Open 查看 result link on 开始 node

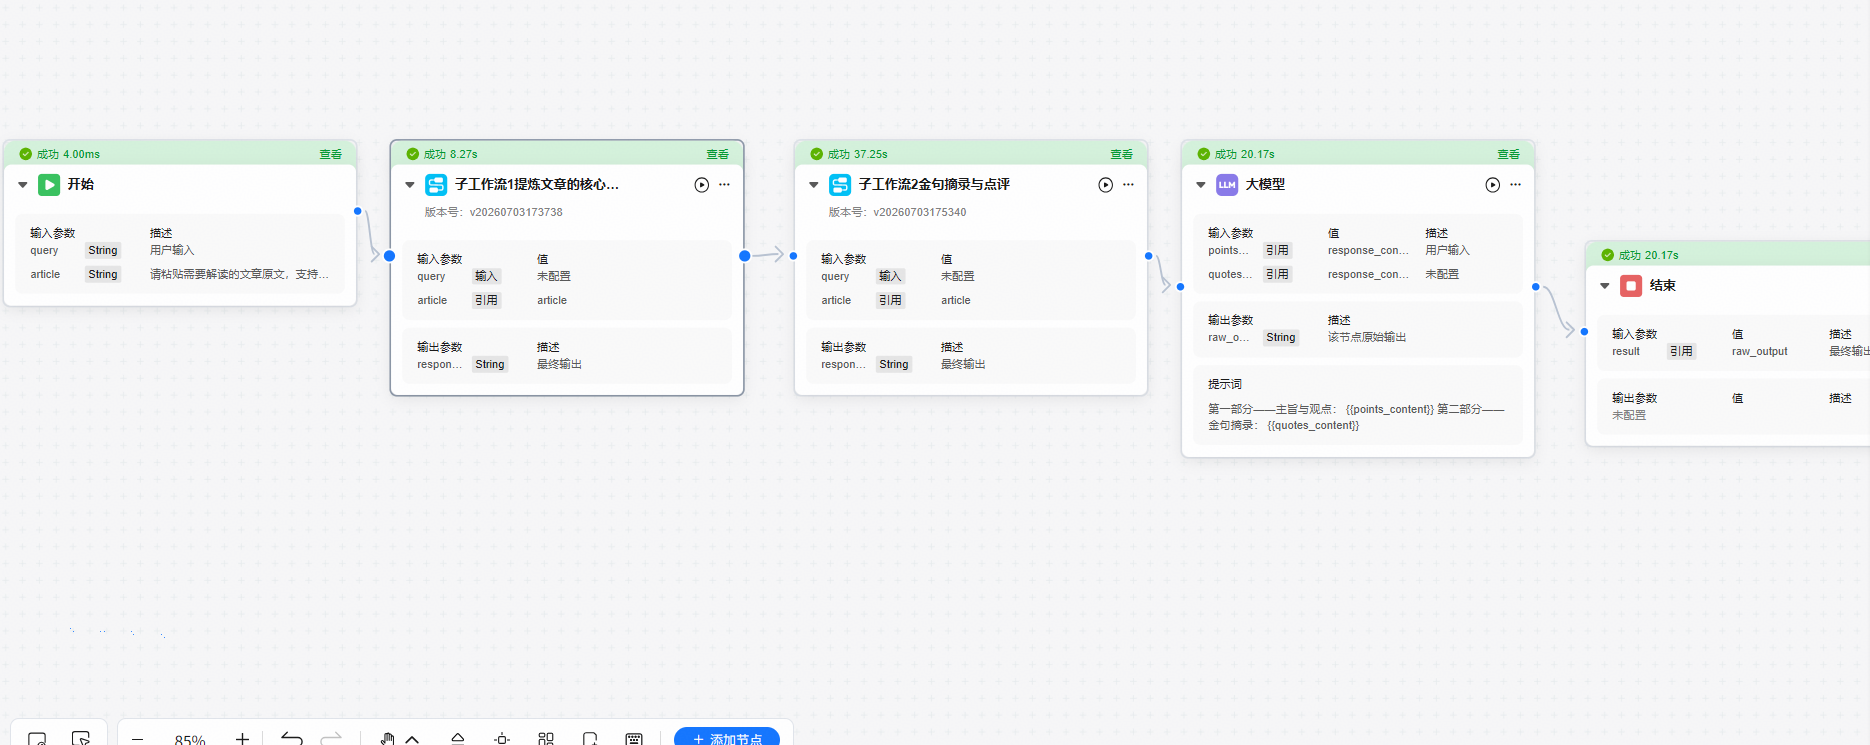point(331,154)
